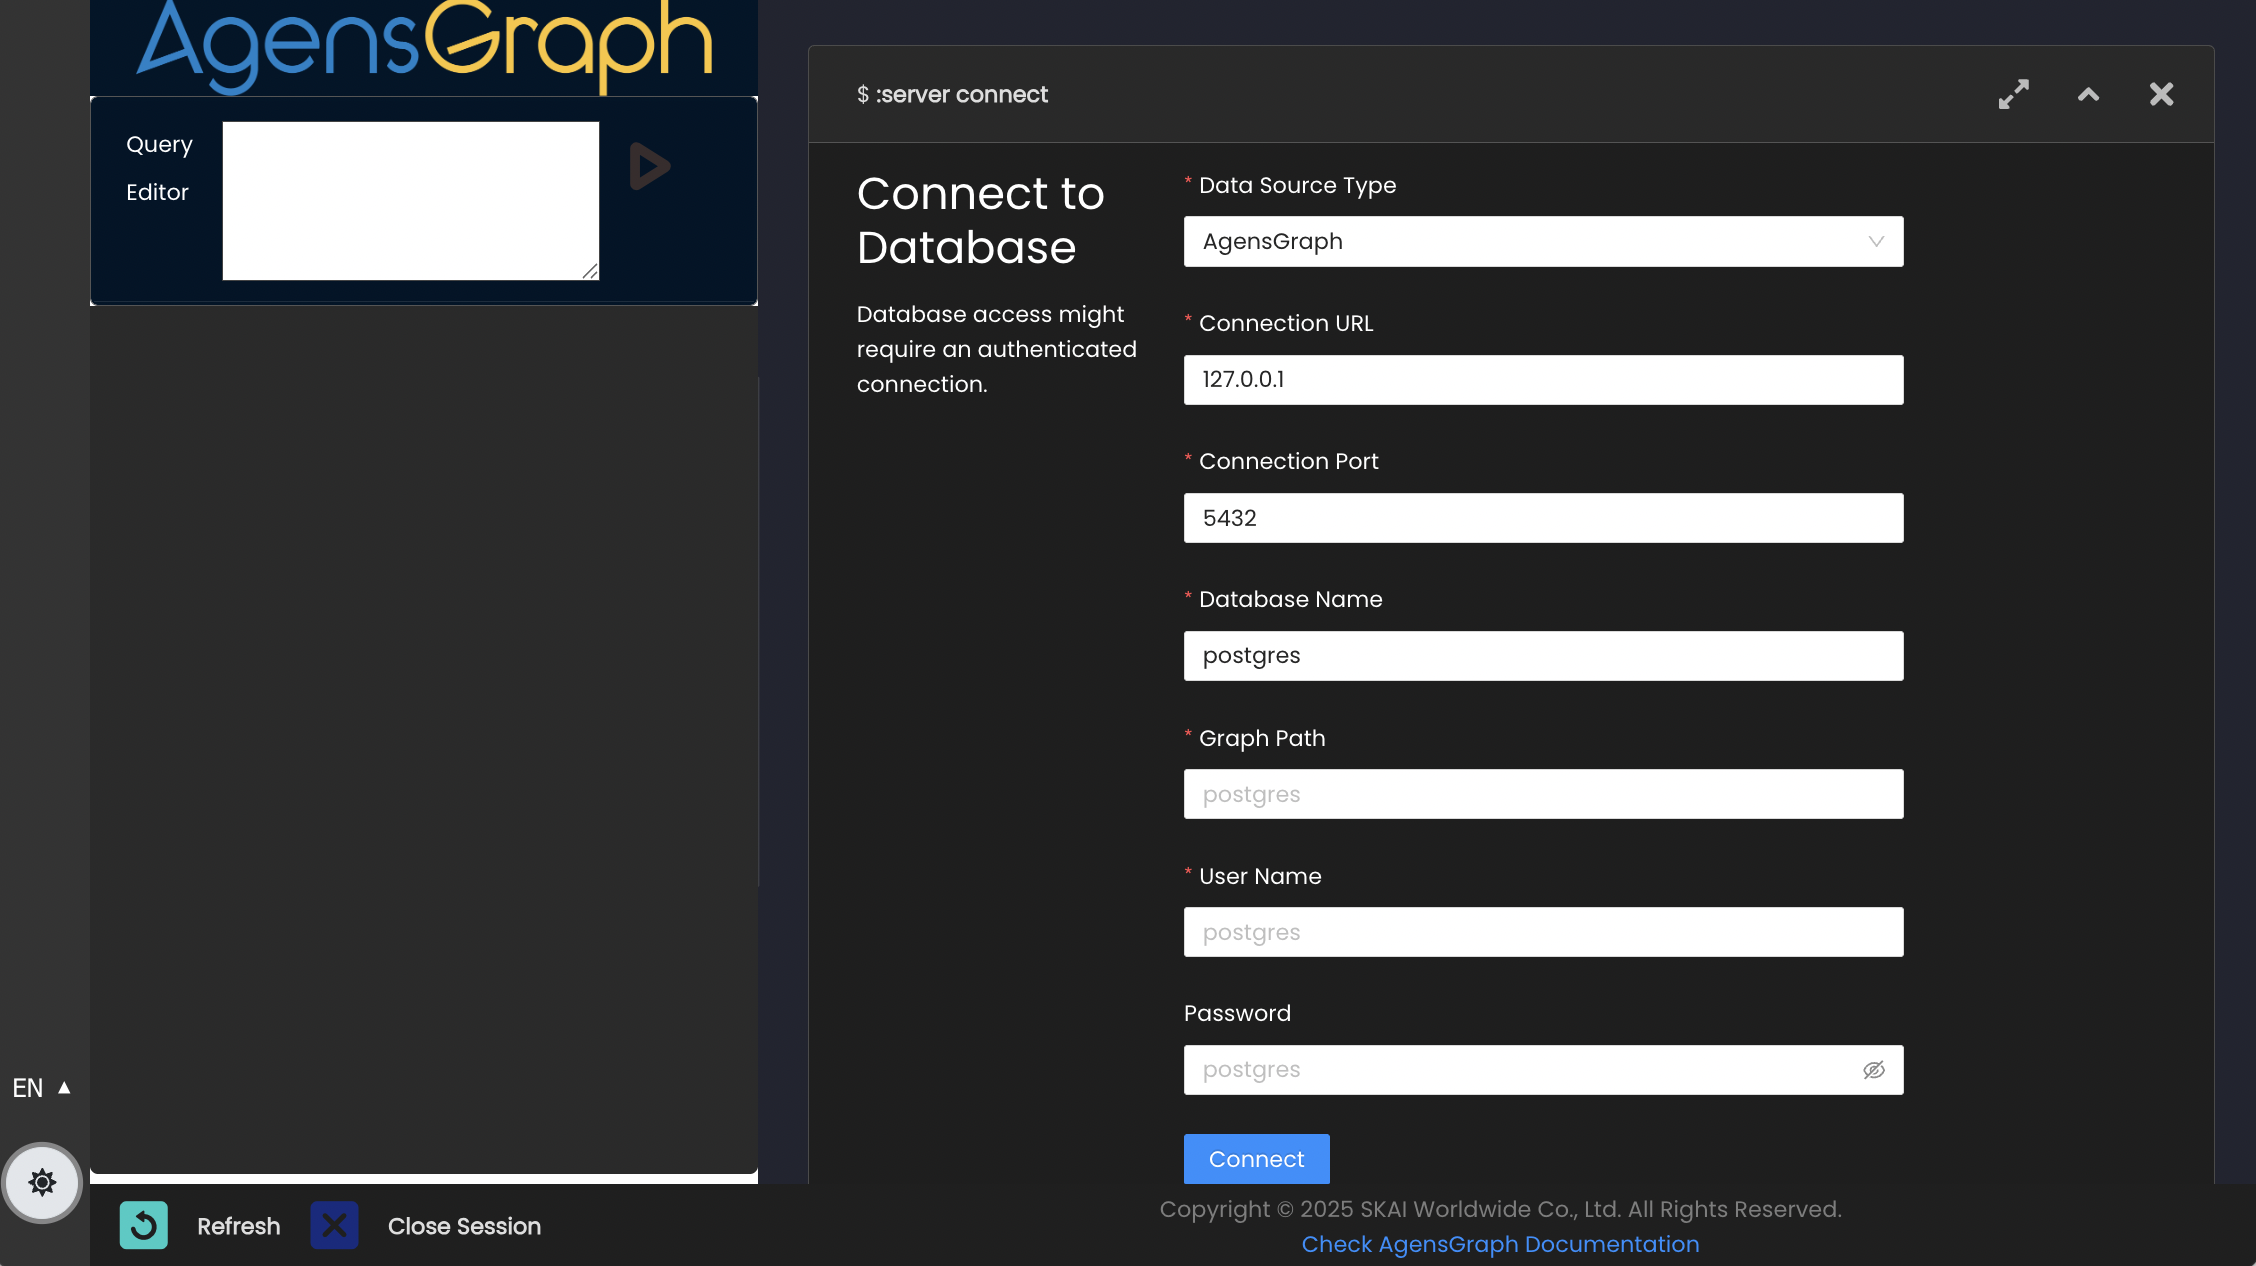Click the 'Connect to Database' heading
Screen dimensions: 2256x1266
click(981, 220)
